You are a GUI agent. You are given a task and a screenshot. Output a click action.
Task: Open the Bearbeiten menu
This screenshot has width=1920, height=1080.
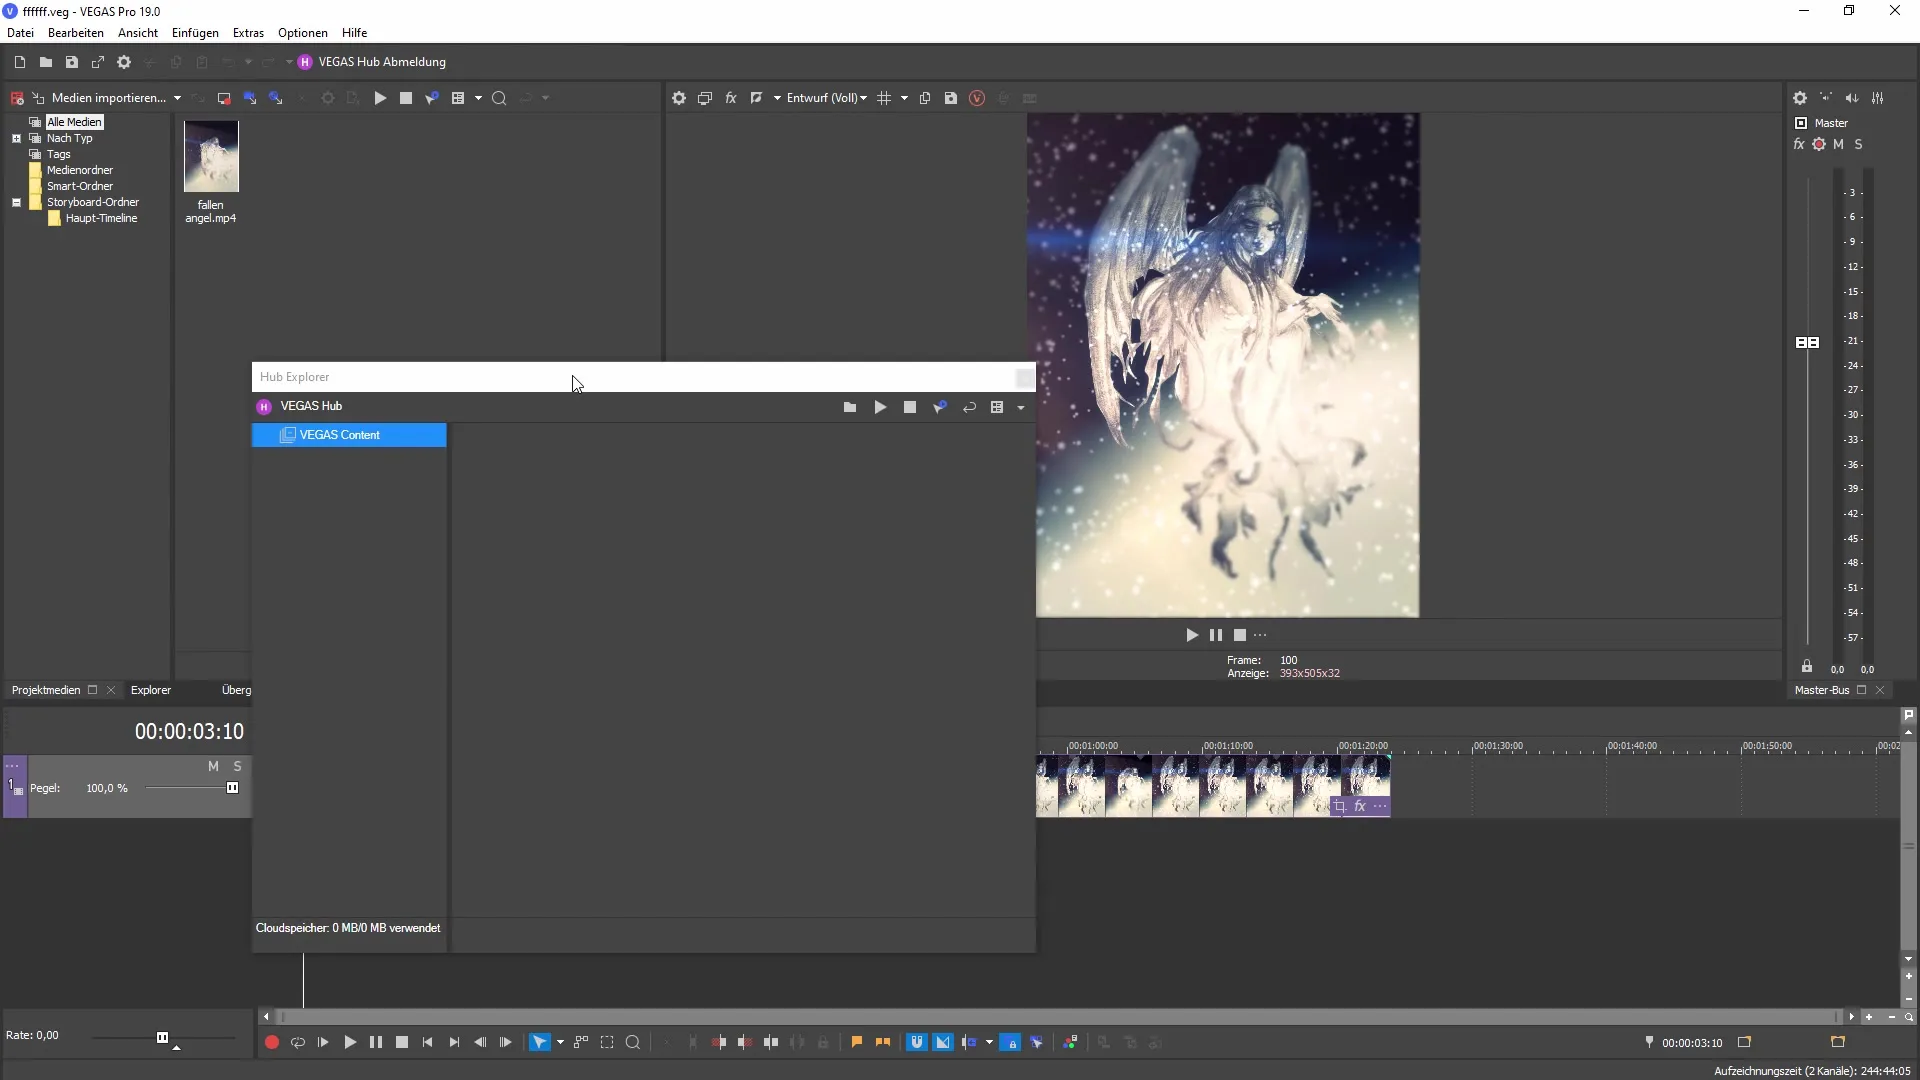76,33
